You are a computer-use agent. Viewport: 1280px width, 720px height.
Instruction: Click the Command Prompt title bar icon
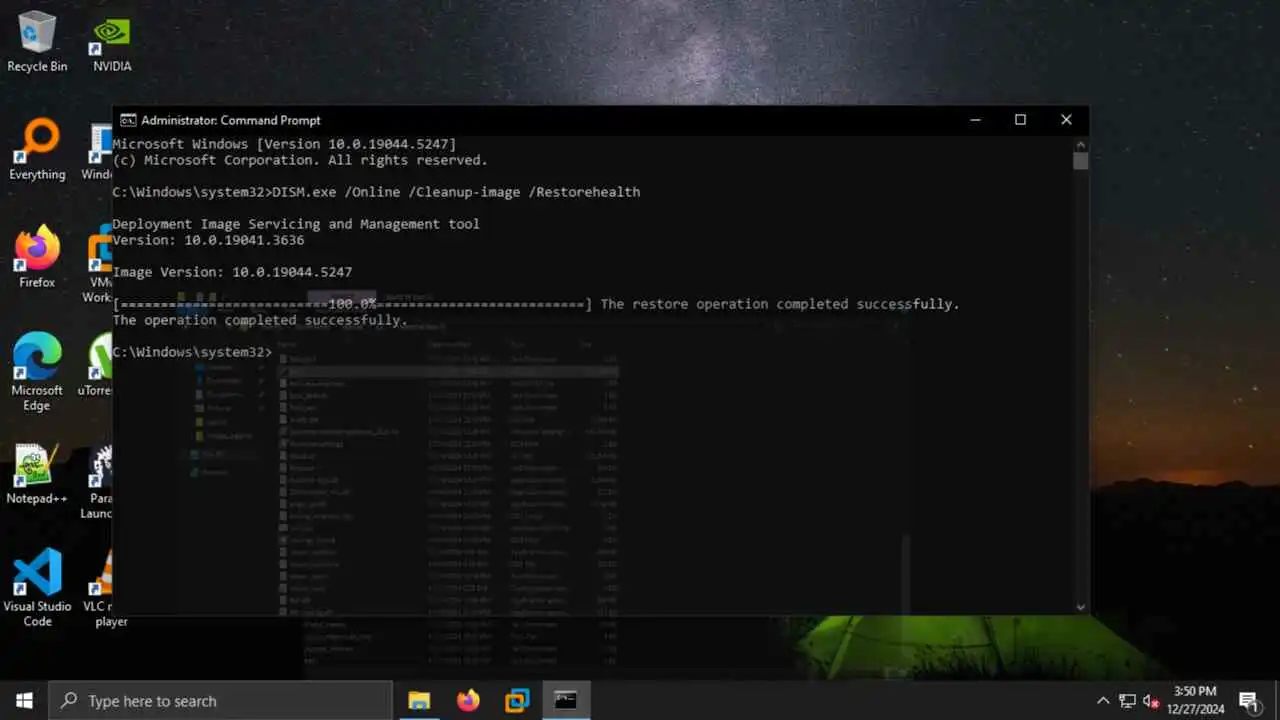(128, 120)
